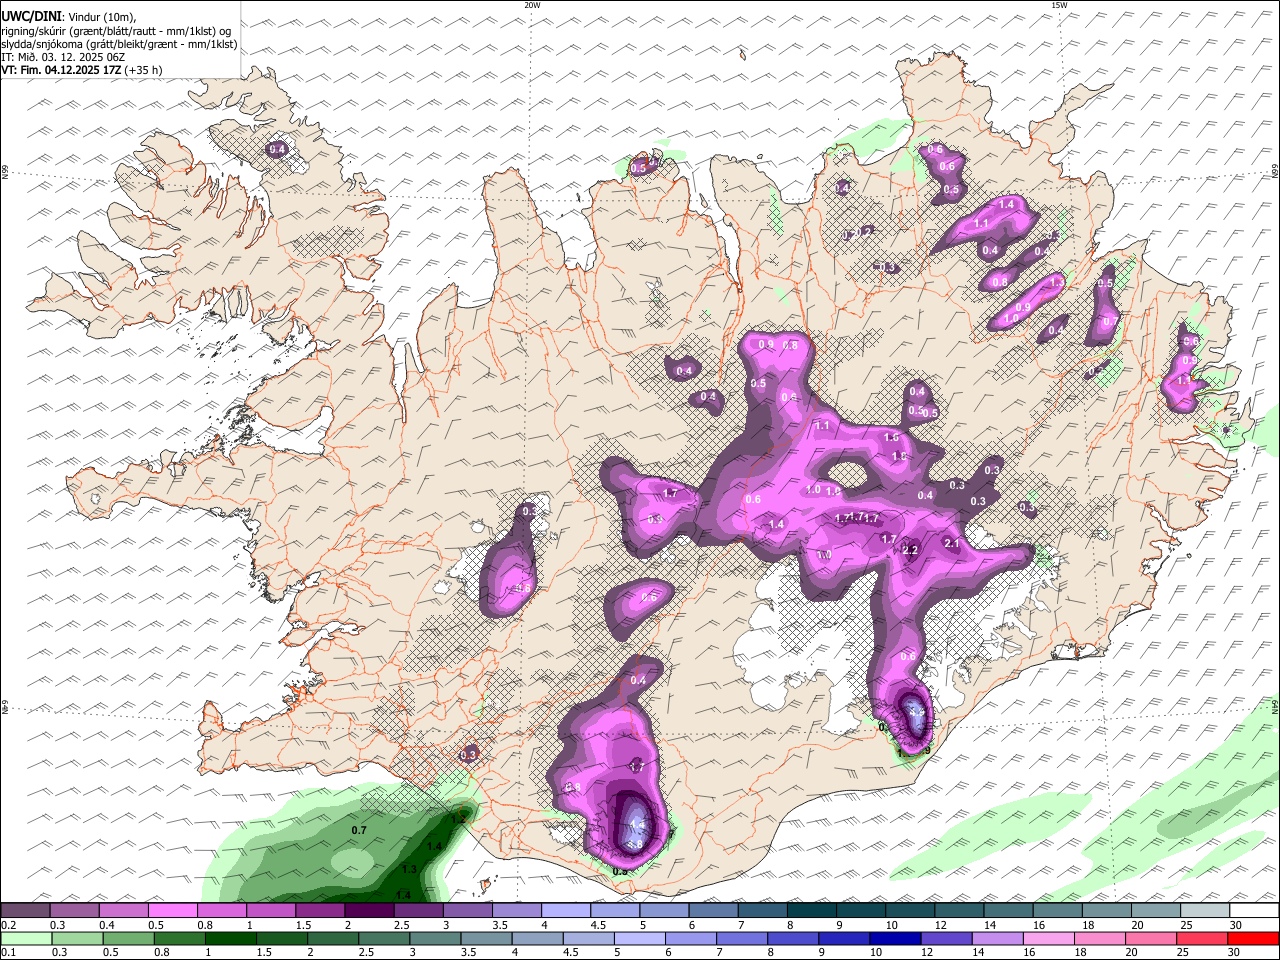This screenshot has height=960, width=1280.
Task: Click the IT: Mið. 03. 12. 2025 06Z line
Action: click(x=64, y=57)
